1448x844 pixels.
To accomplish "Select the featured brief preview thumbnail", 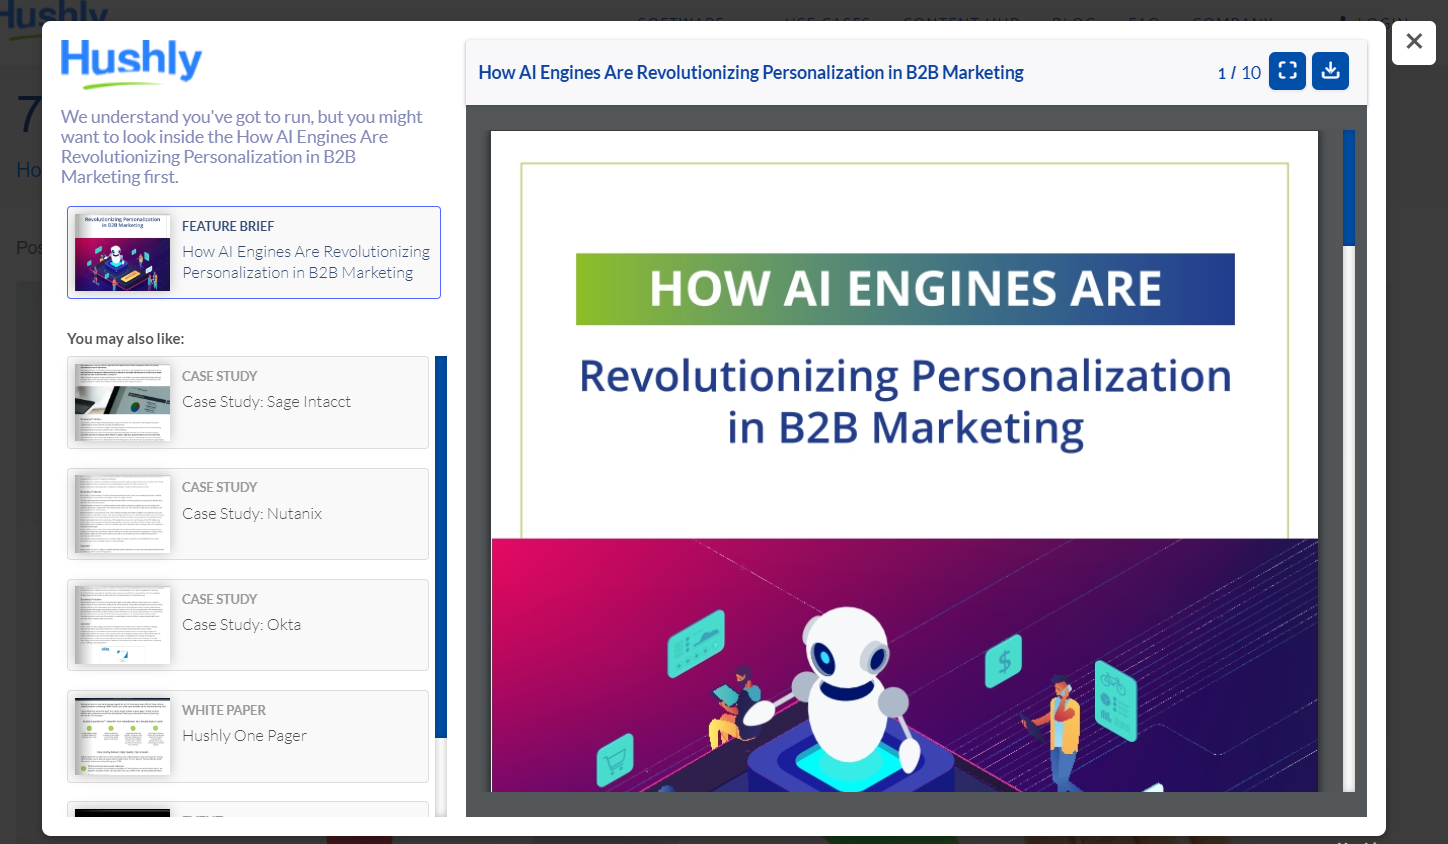I will point(122,252).
